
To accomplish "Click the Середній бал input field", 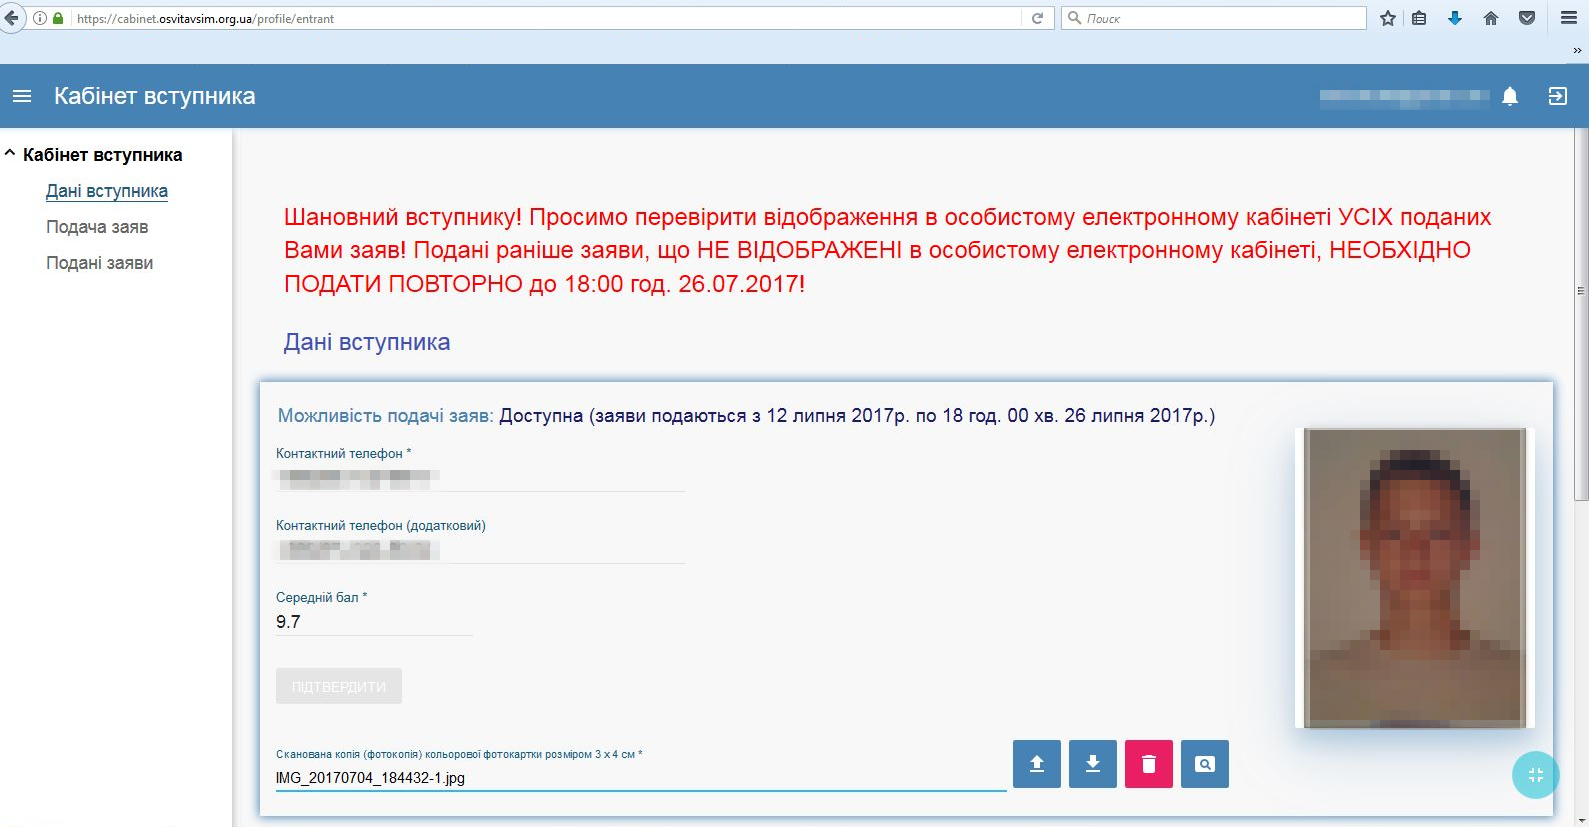I will pos(373,622).
